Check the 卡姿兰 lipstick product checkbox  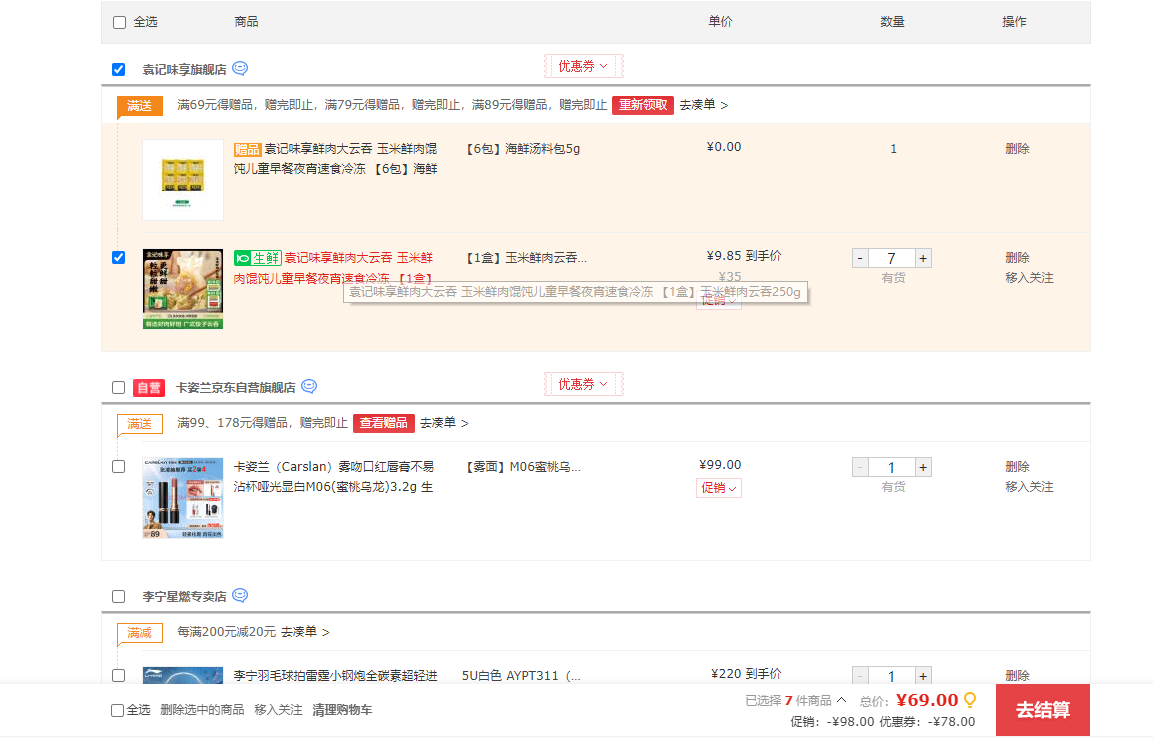pyautogui.click(x=118, y=467)
